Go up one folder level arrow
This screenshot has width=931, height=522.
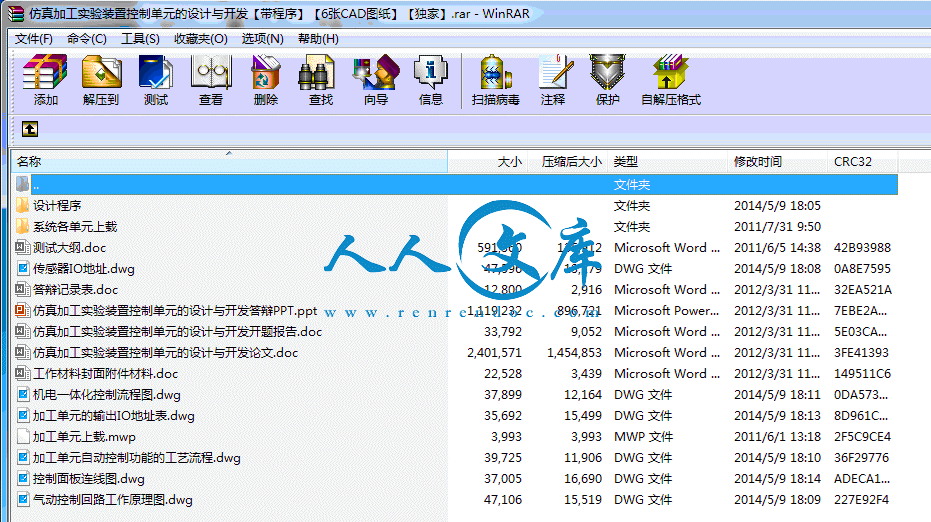coord(30,129)
